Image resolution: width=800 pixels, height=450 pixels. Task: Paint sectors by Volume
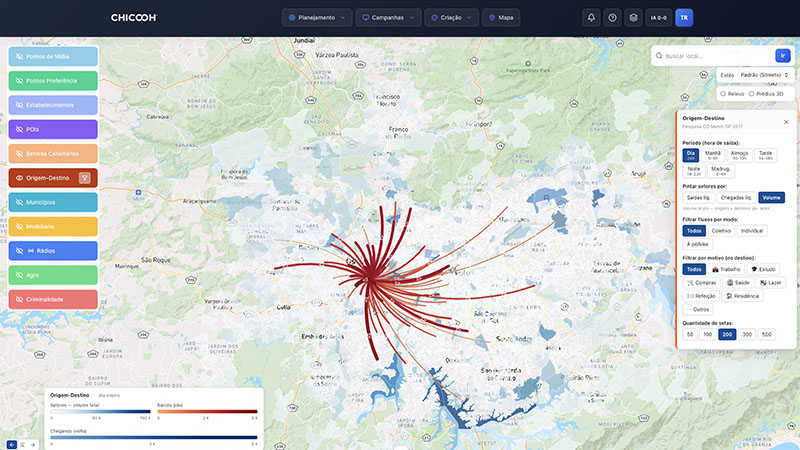click(x=771, y=197)
